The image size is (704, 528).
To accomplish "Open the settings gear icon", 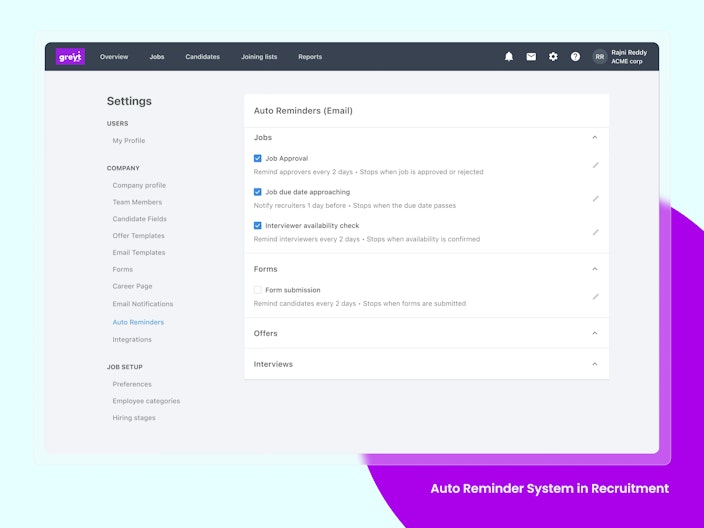I will coord(553,57).
